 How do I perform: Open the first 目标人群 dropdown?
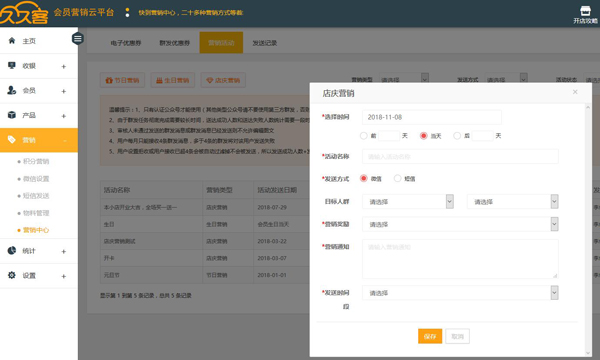click(408, 202)
